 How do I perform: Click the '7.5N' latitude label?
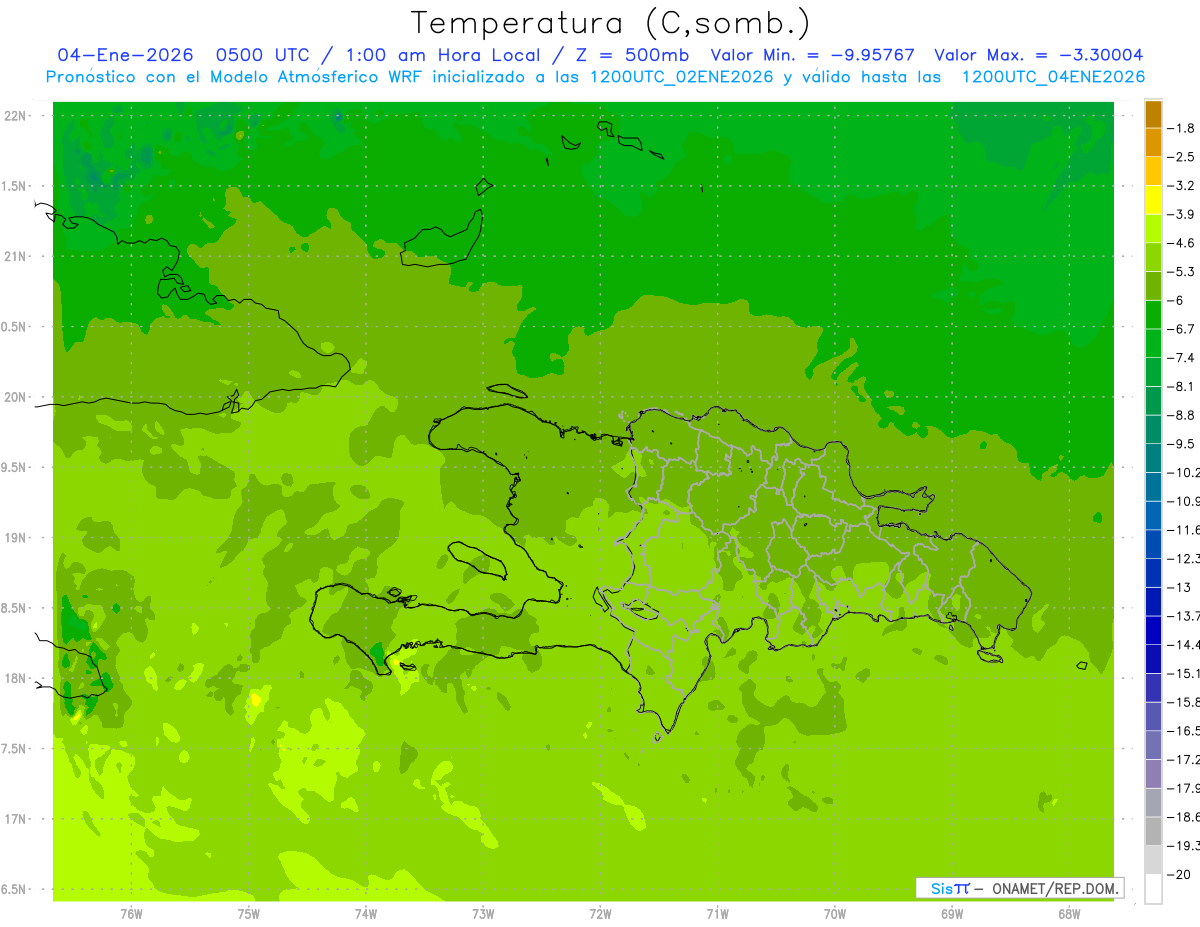click(x=15, y=749)
